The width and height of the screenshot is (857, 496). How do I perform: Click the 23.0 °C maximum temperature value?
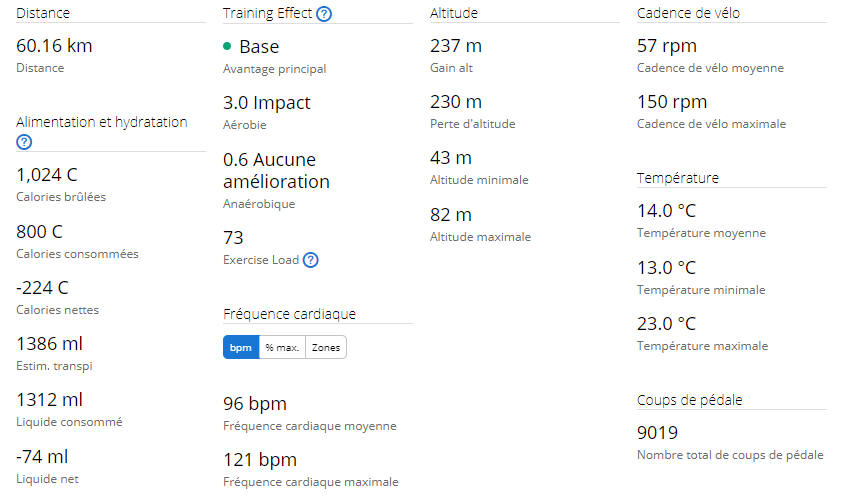pyautogui.click(x=666, y=324)
